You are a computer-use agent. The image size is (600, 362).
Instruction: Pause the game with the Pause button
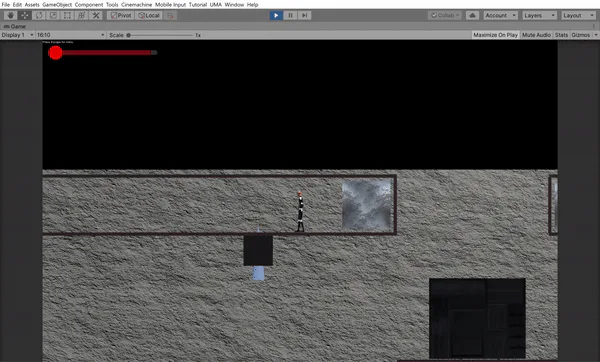pos(290,15)
